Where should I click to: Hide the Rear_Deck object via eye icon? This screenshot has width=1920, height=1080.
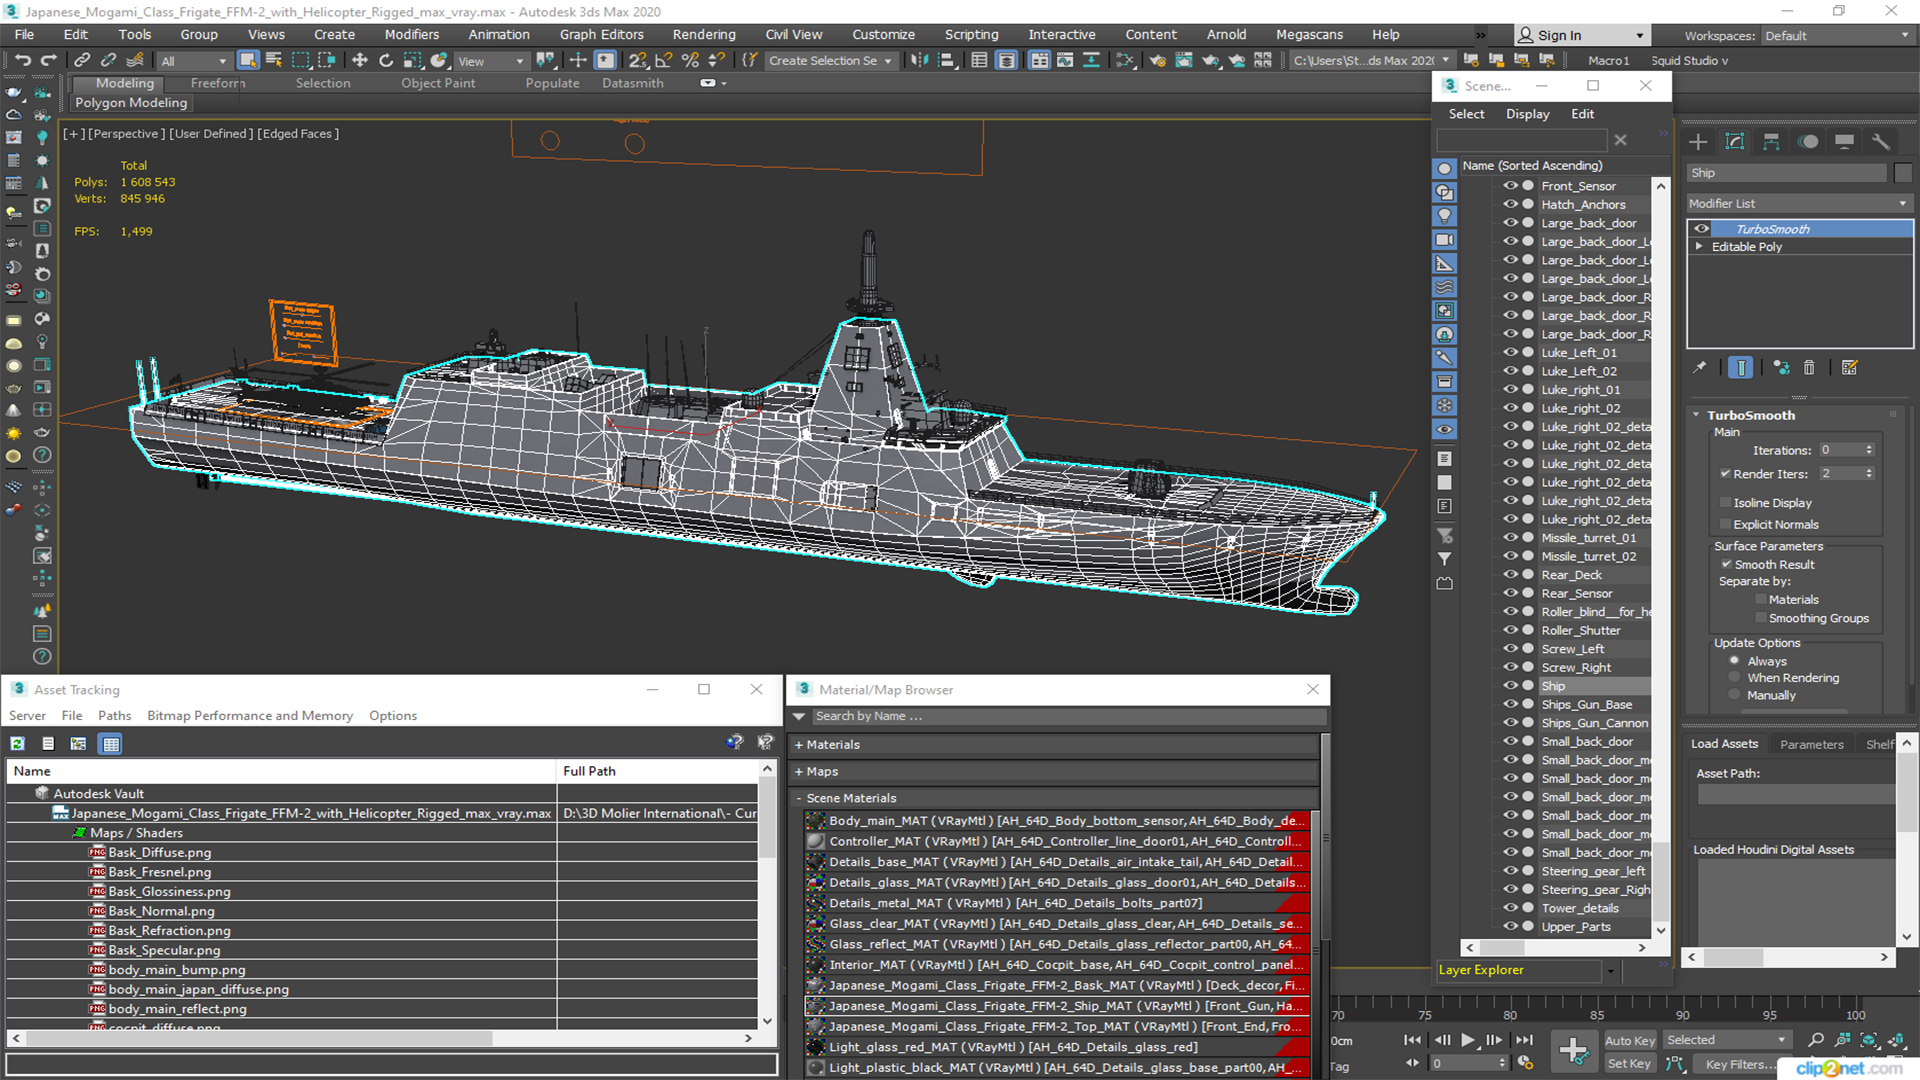(x=1510, y=575)
